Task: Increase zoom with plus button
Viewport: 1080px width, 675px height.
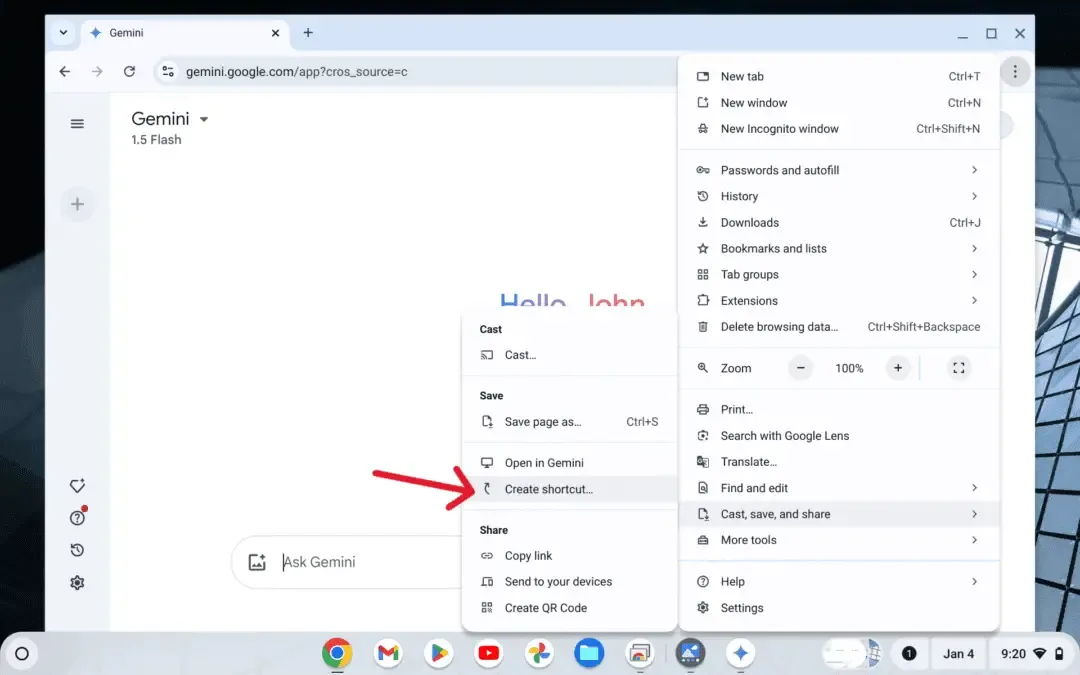Action: tap(897, 368)
